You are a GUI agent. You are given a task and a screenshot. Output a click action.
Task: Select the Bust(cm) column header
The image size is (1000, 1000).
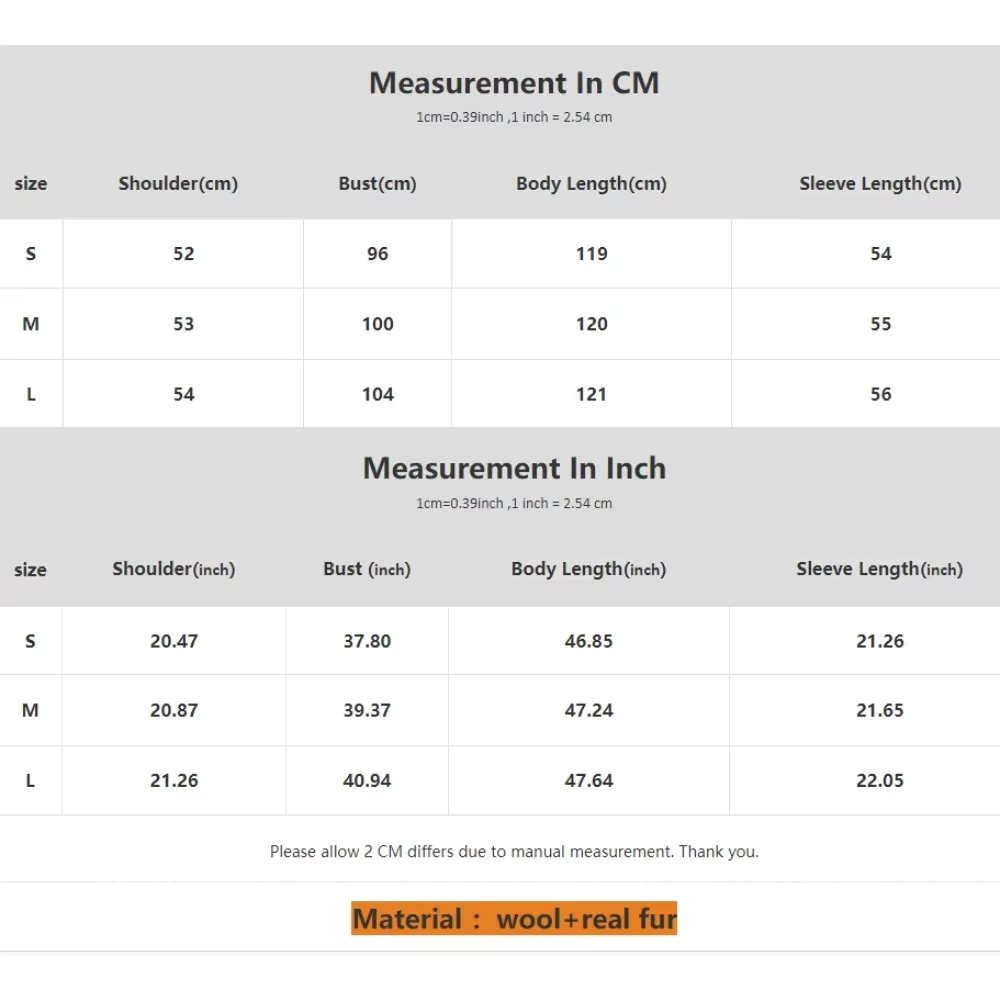377,184
